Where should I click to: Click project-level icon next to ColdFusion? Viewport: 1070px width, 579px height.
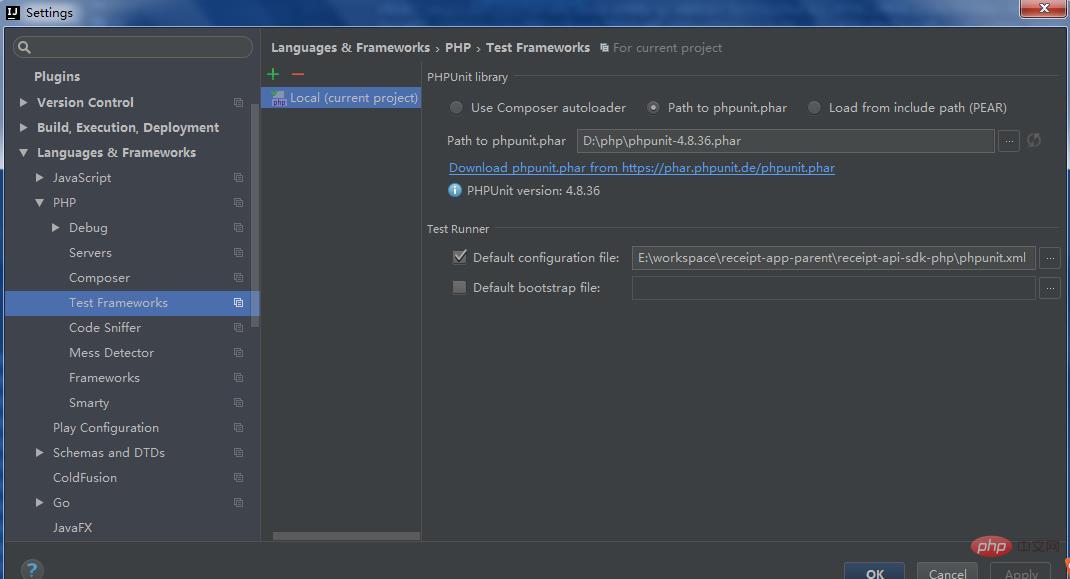tap(238, 478)
